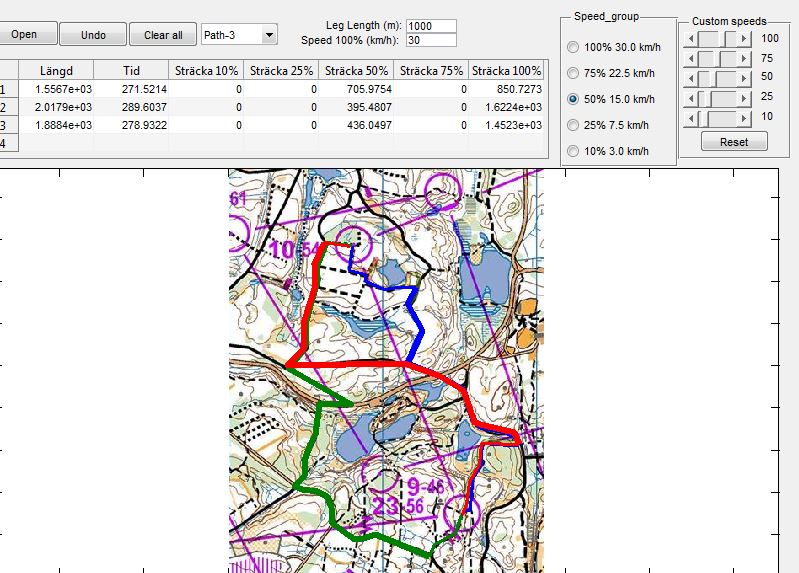
Task: Click the cell with value 1.6224e+03
Action: [506, 107]
